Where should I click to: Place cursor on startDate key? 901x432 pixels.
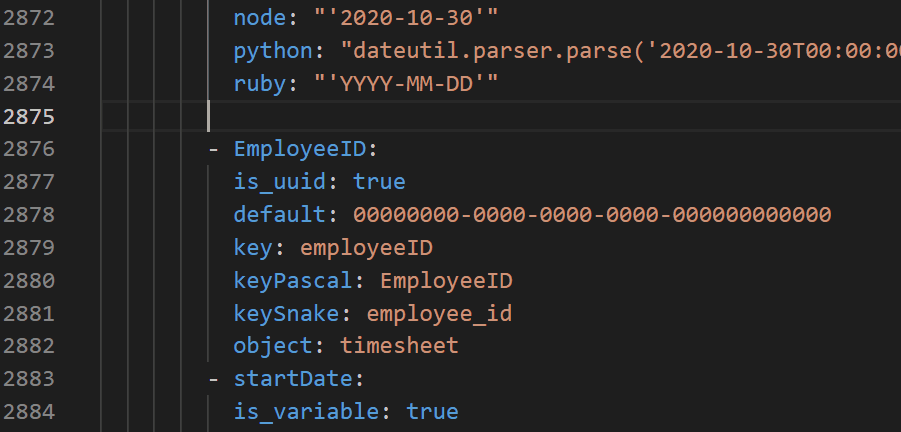tap(293, 379)
